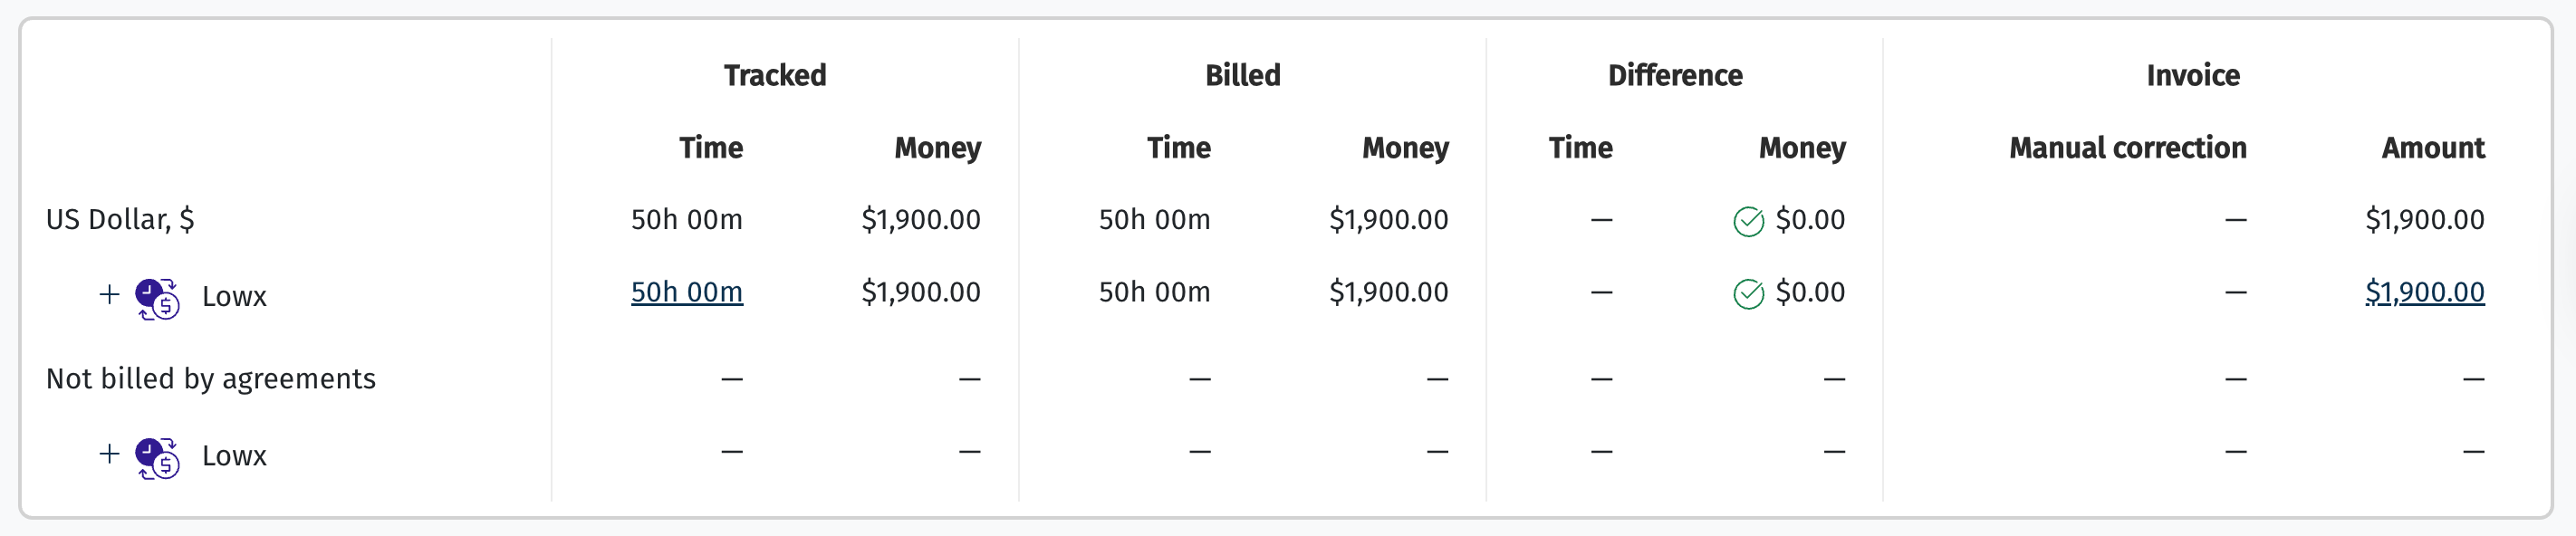Click the Lowx name under Not billed by agreements

[x=234, y=455]
